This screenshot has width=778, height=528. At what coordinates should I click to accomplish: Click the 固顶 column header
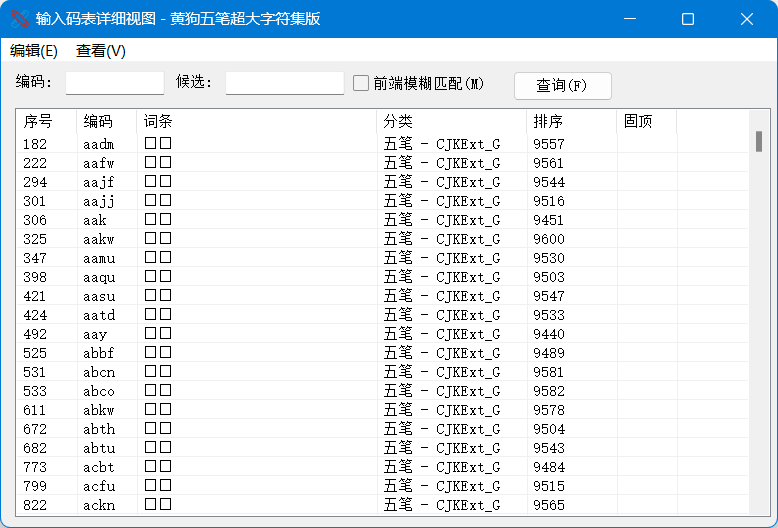click(646, 121)
